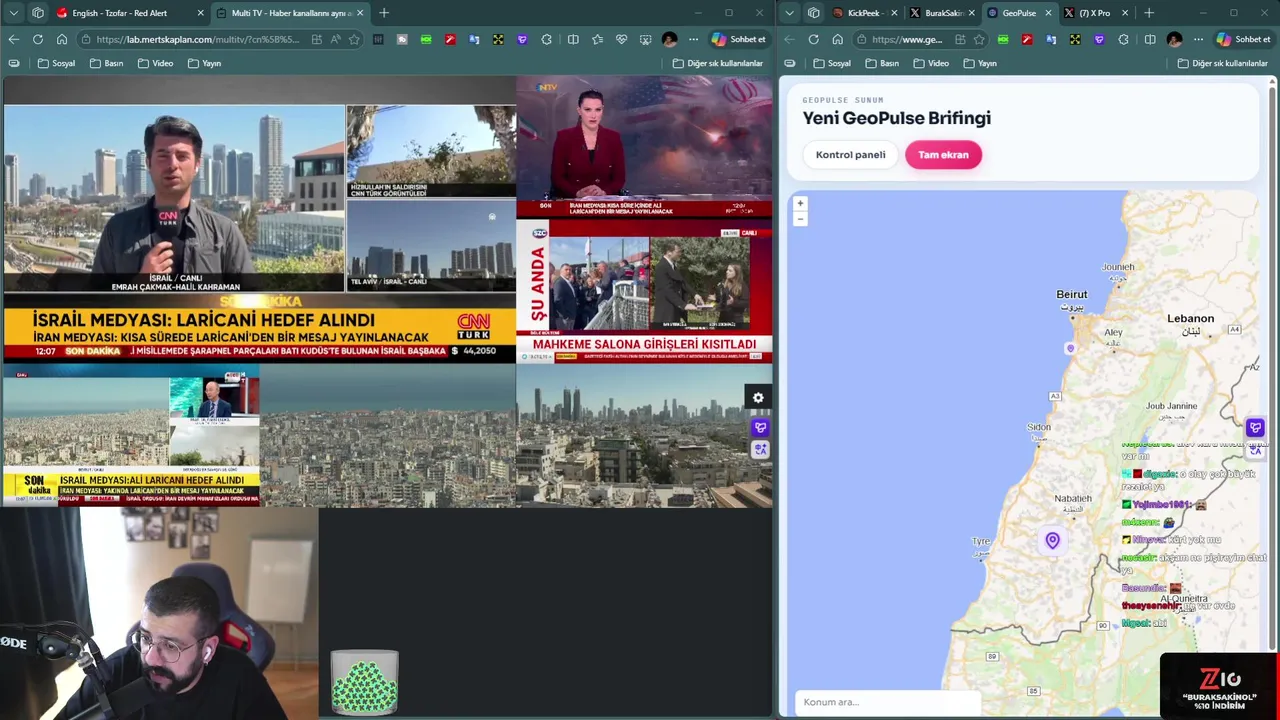Open Sohbet et Copilot in Multi TV window
Image resolution: width=1280 pixels, height=720 pixels.
(739, 39)
